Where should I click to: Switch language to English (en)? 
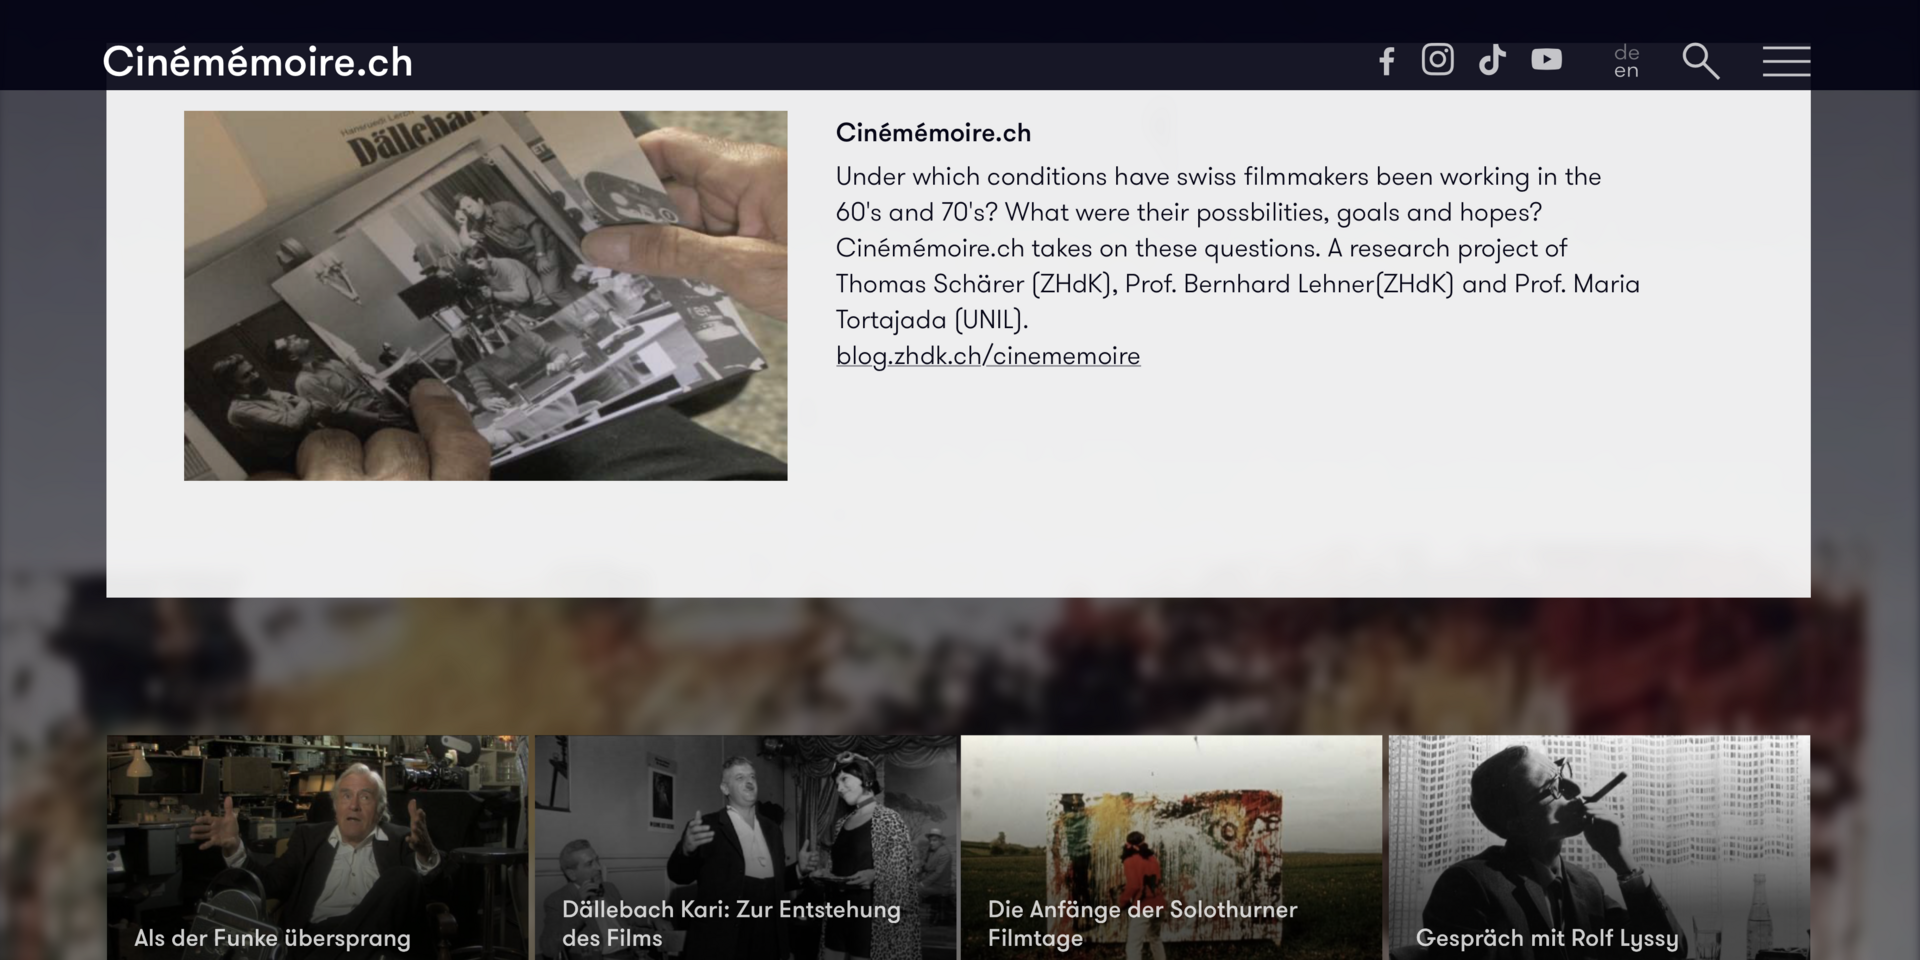tap(1626, 71)
